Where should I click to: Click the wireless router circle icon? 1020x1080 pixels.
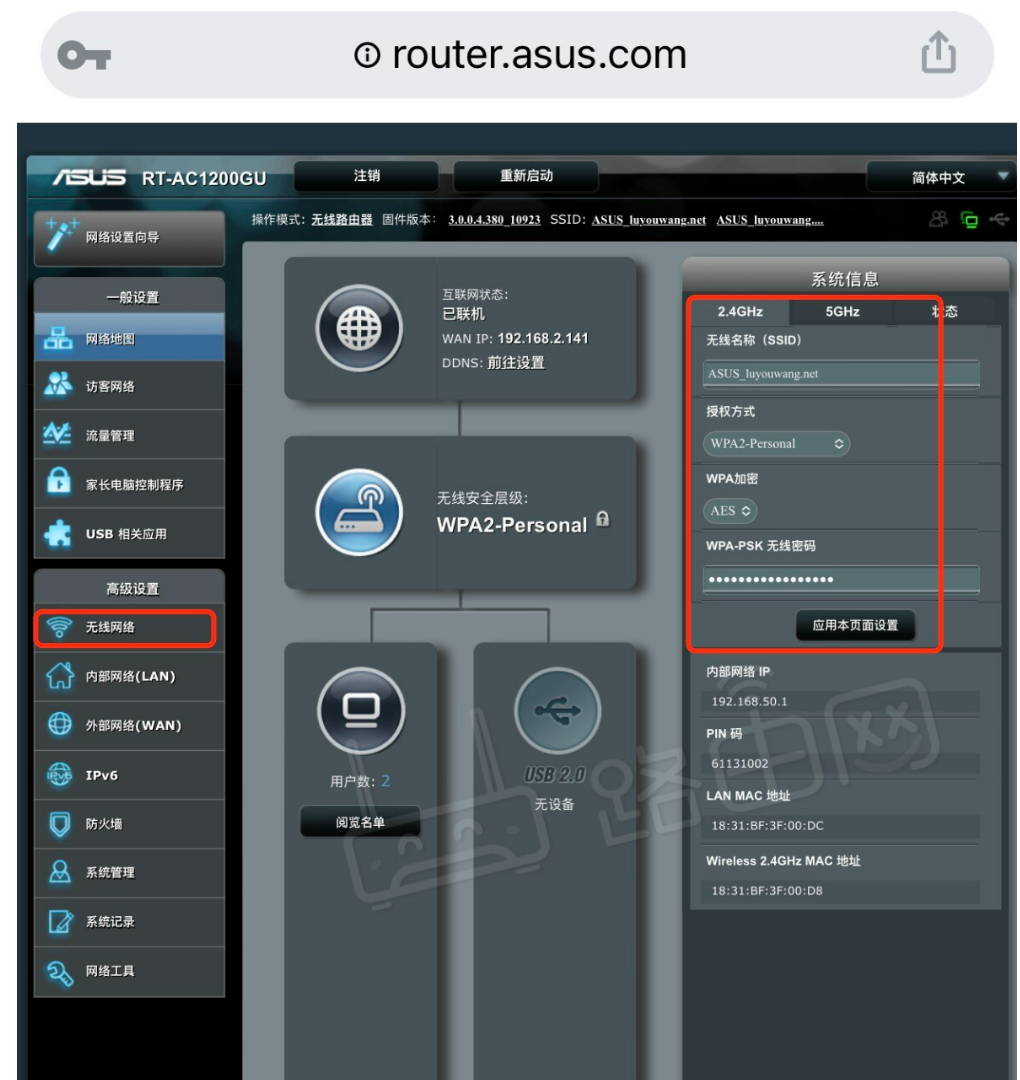coord(359,512)
